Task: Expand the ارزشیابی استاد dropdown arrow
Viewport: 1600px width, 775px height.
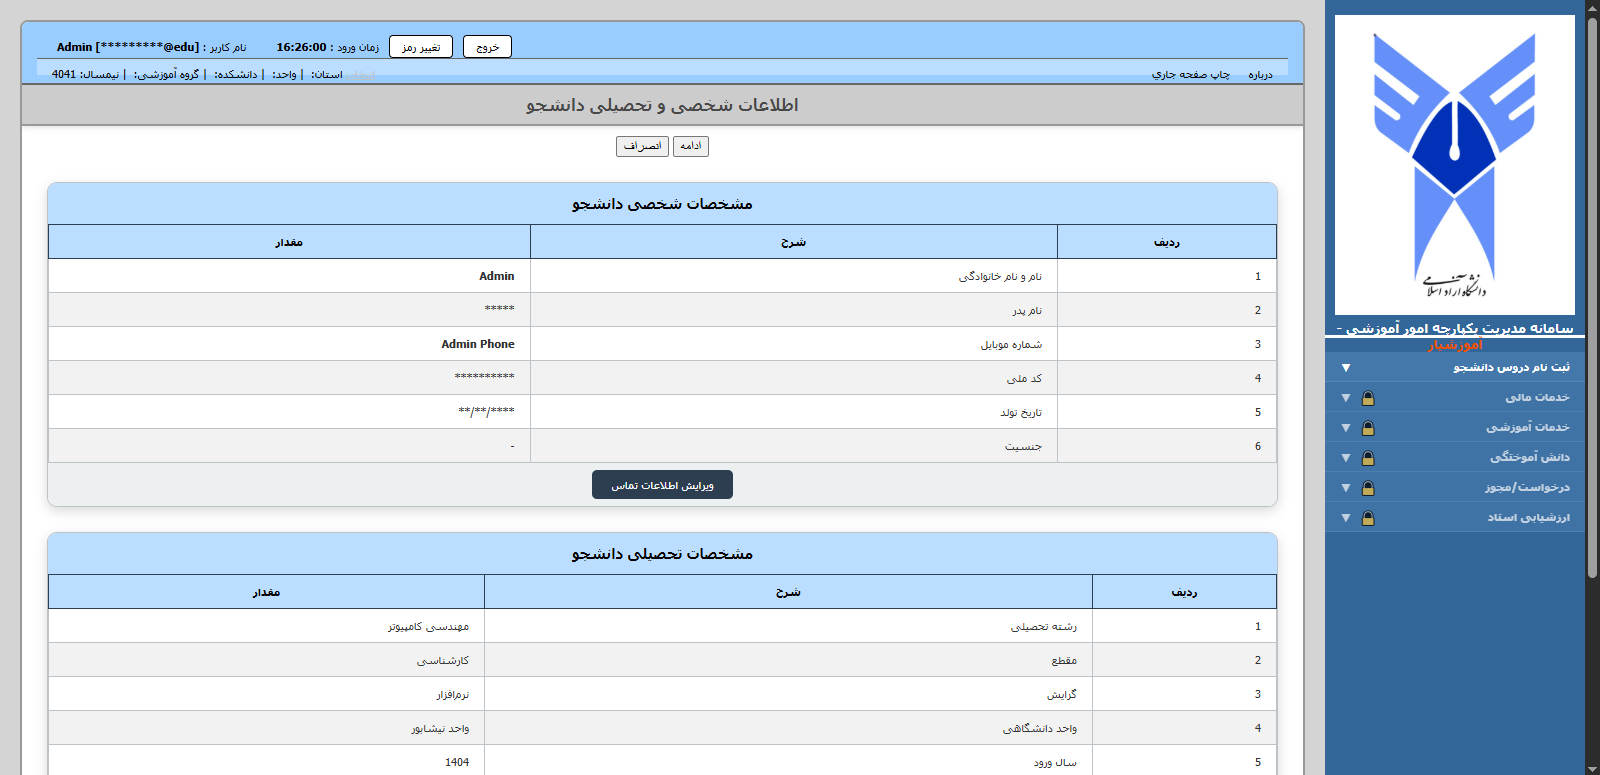Action: pos(1346,518)
